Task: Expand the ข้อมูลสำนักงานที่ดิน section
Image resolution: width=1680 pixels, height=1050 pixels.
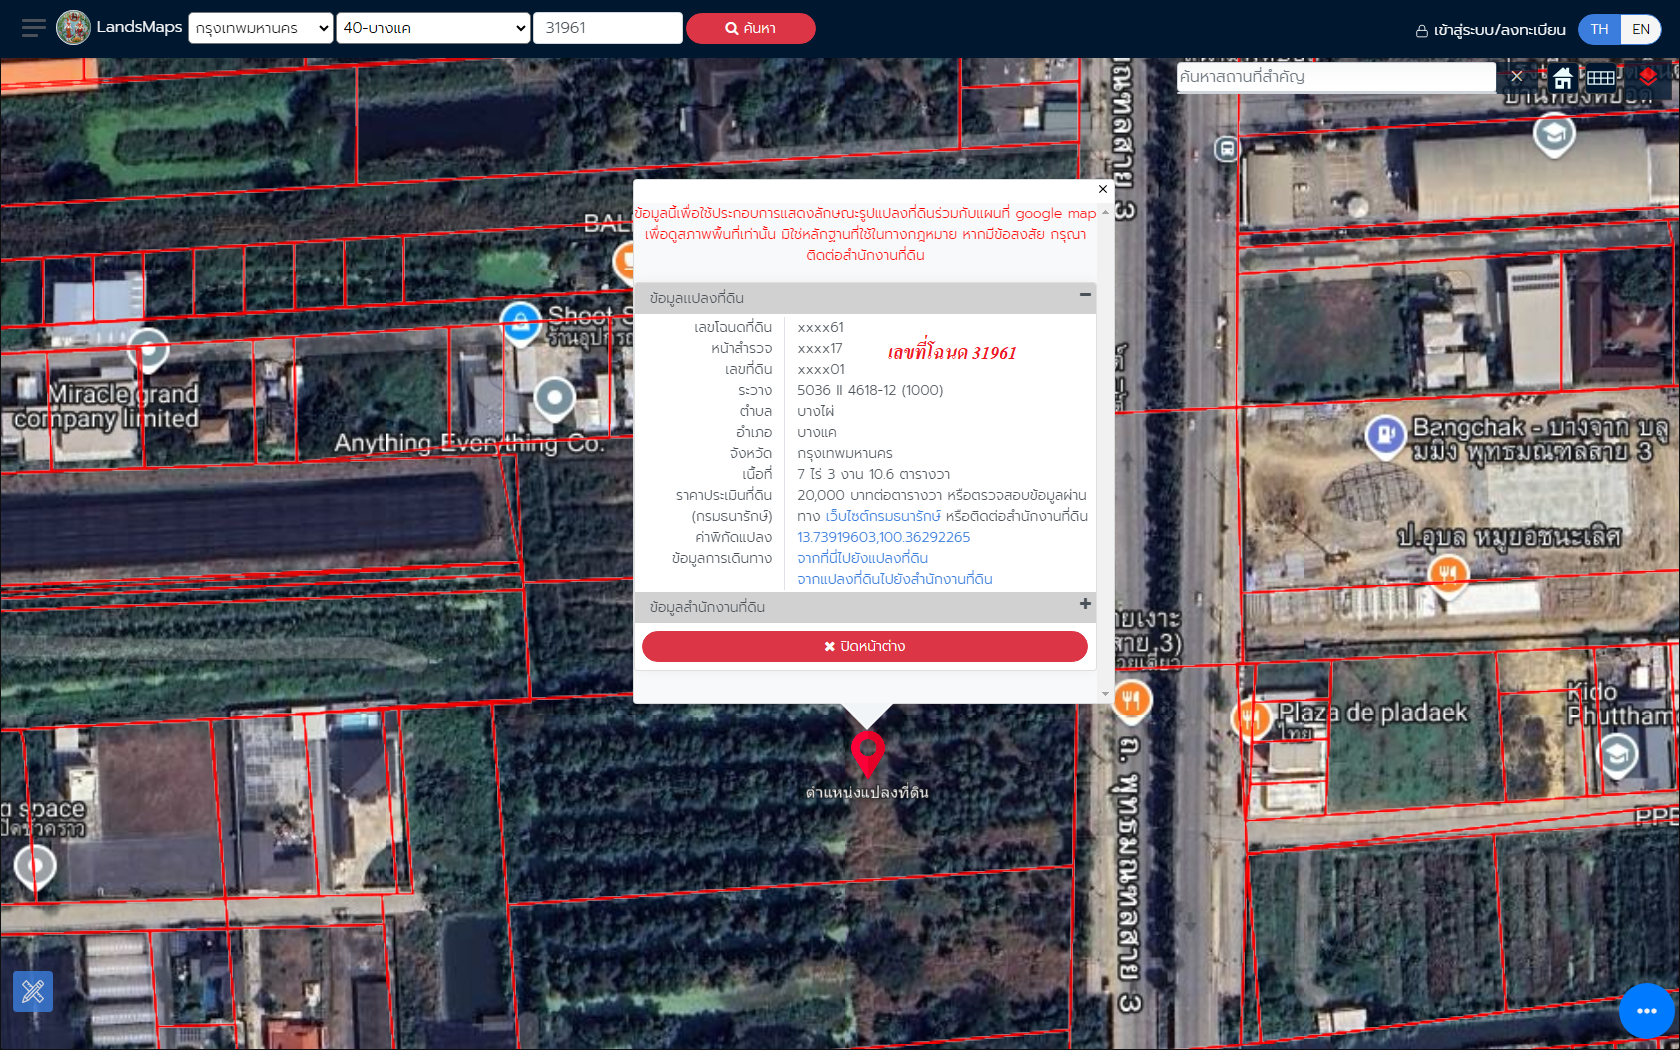Action: pos(1085,604)
